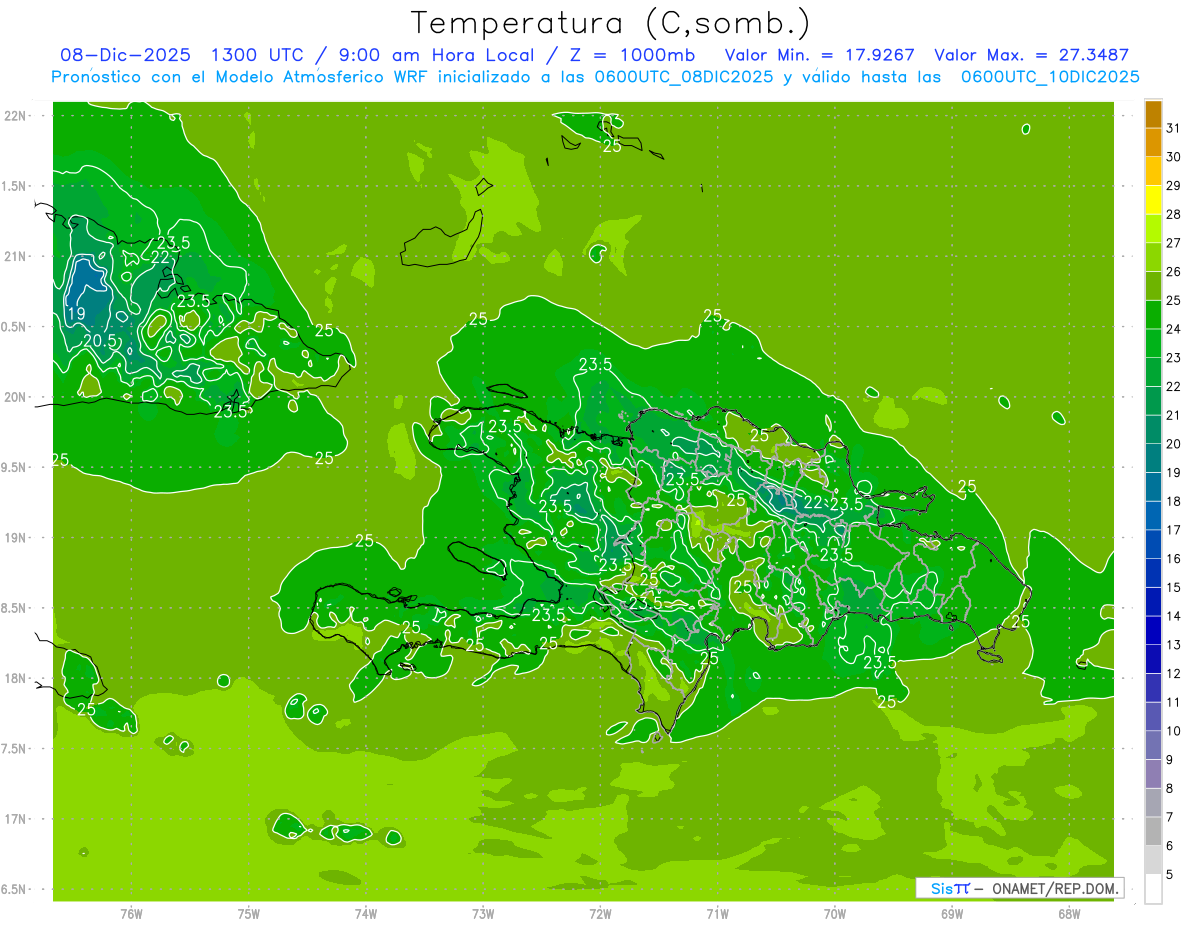
Task: Click the '22N' latitude axis label
Action: pos(16,116)
